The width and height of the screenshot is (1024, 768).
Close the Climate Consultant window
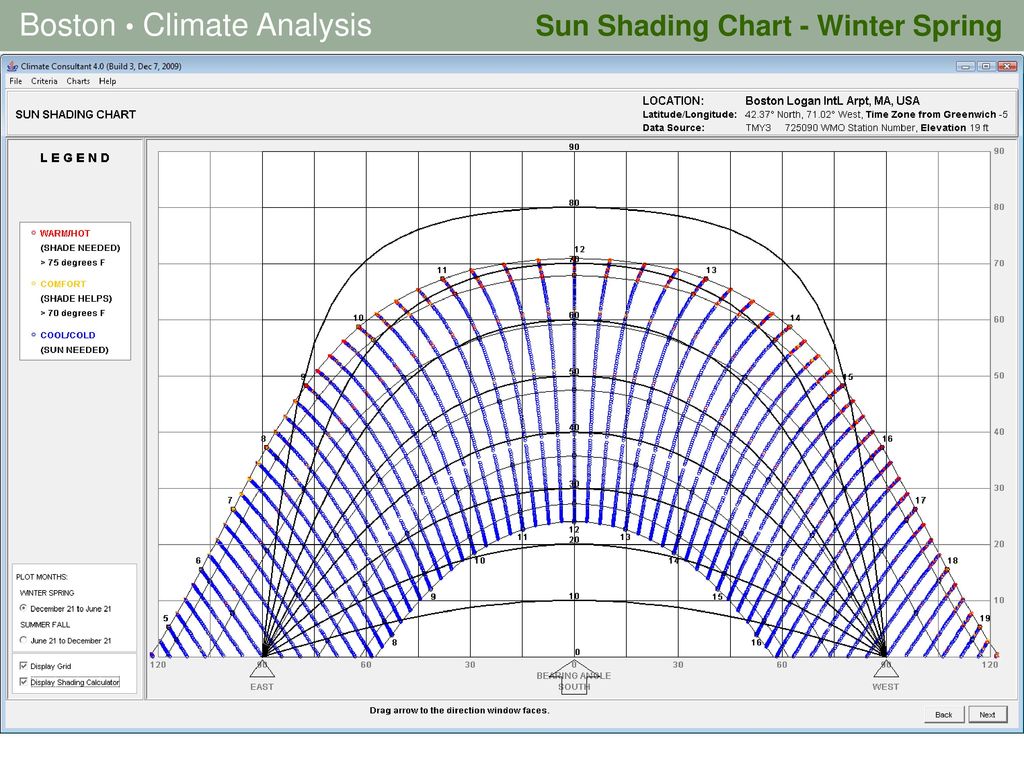pos(1007,66)
